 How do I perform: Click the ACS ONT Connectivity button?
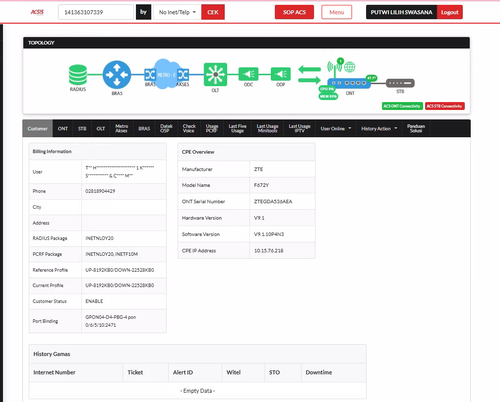click(x=402, y=106)
